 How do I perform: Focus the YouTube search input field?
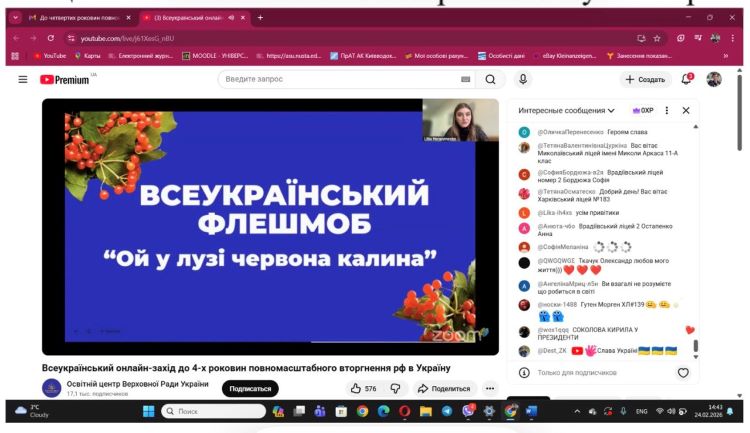pos(341,79)
